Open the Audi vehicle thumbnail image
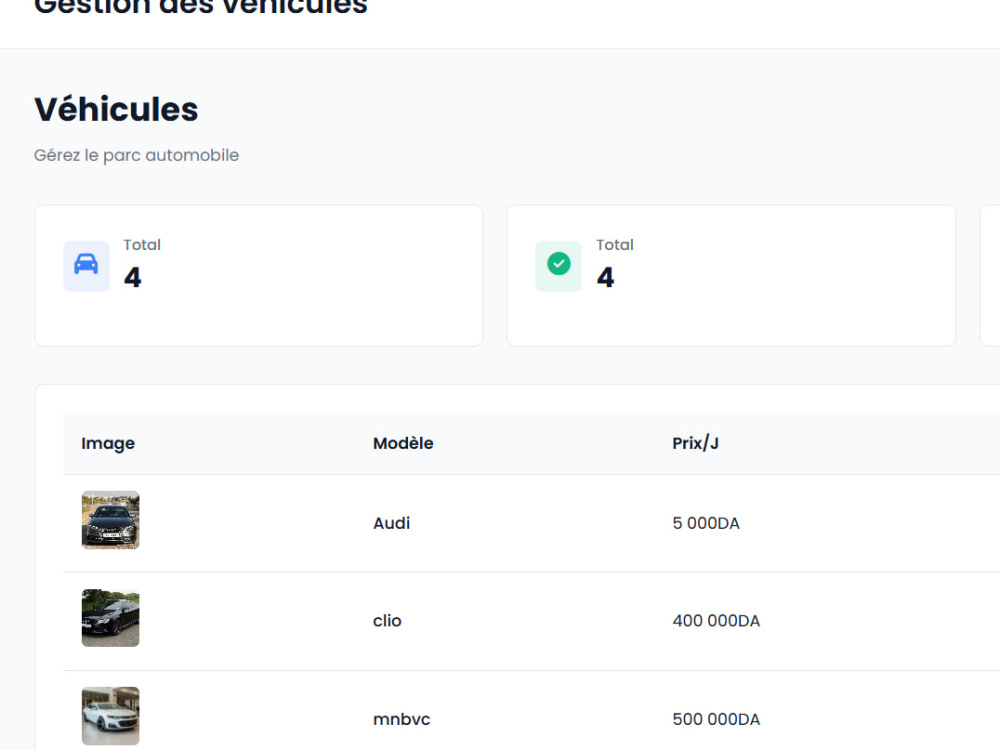This screenshot has height=750, width=1000. [110, 520]
